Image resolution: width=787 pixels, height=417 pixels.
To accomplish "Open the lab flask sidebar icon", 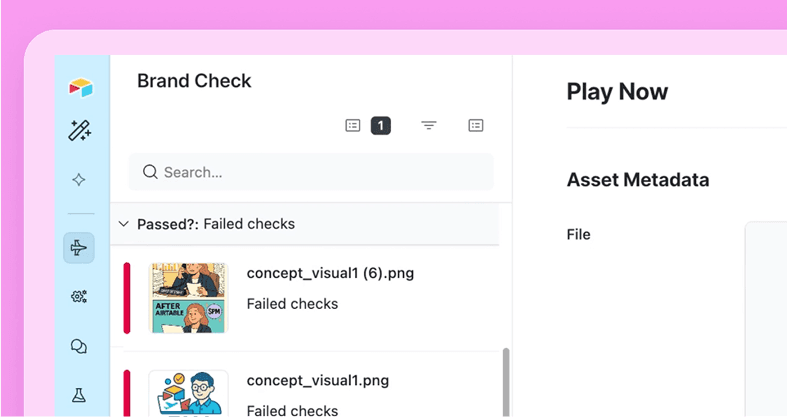I will coord(79,396).
